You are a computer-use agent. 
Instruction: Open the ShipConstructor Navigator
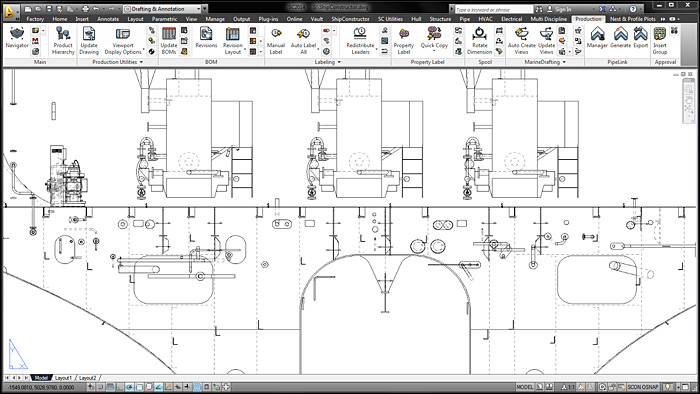[17, 37]
